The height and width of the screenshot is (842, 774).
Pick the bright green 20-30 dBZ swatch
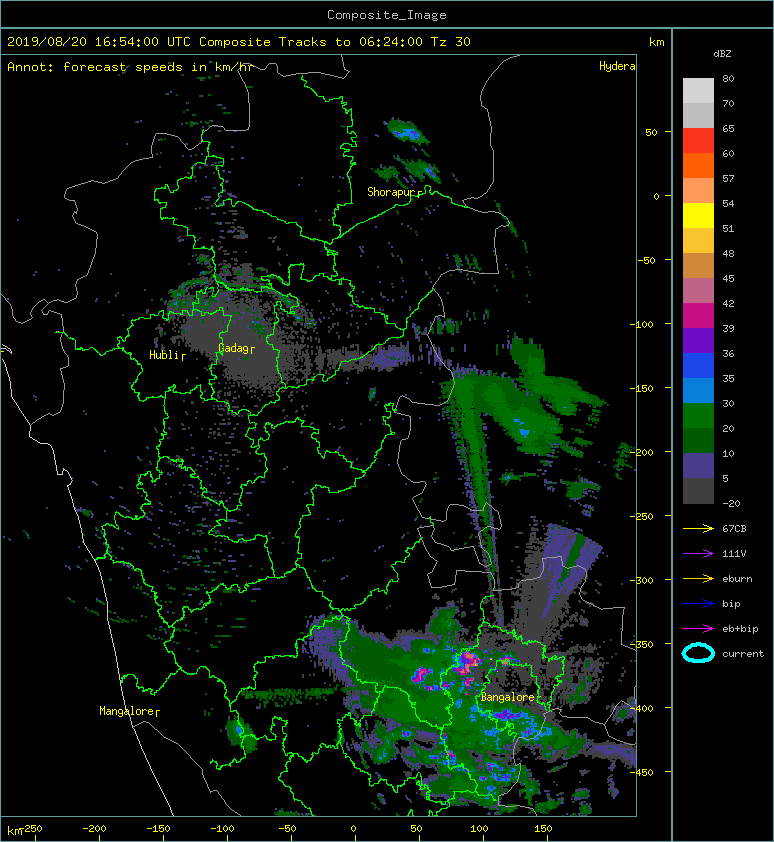[x=698, y=415]
